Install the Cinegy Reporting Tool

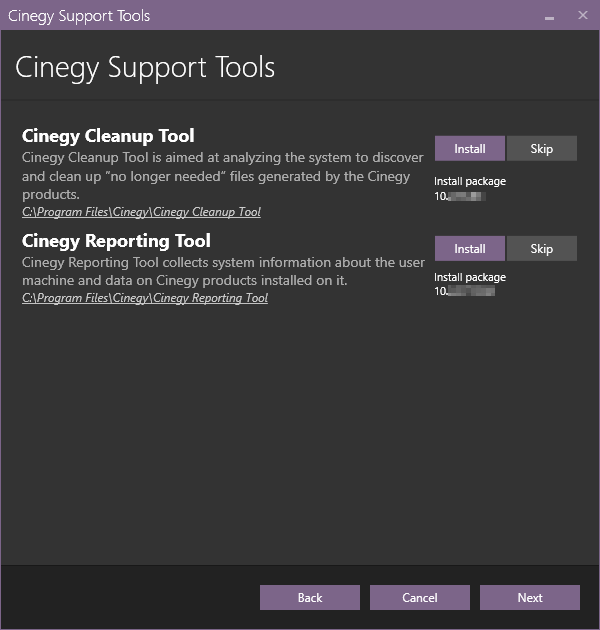click(x=470, y=248)
